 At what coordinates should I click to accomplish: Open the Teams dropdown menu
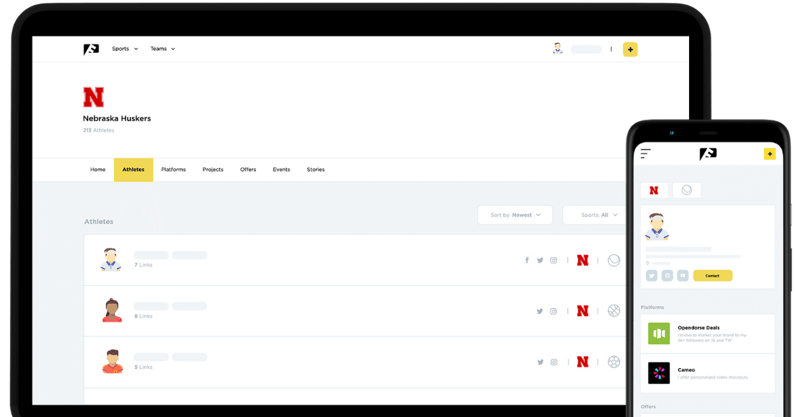163,49
